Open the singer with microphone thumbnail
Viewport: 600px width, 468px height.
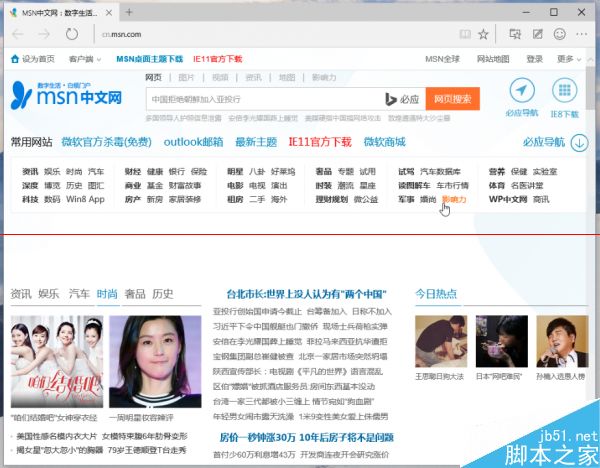pyautogui.click(x=562, y=341)
